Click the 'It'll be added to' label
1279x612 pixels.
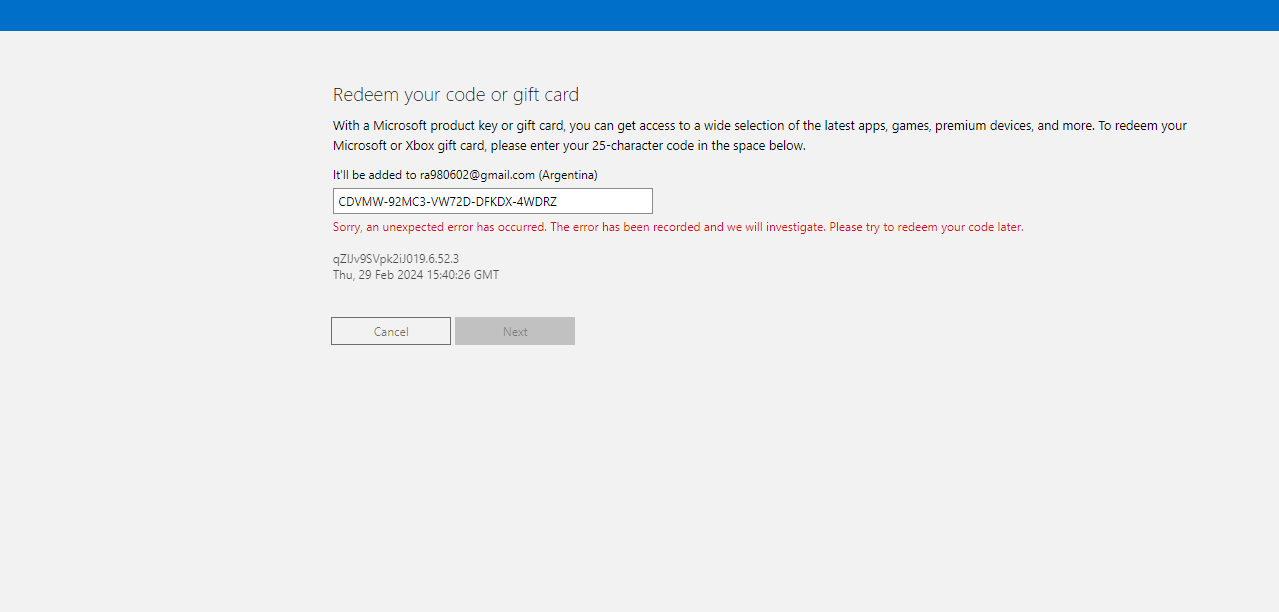coord(375,175)
